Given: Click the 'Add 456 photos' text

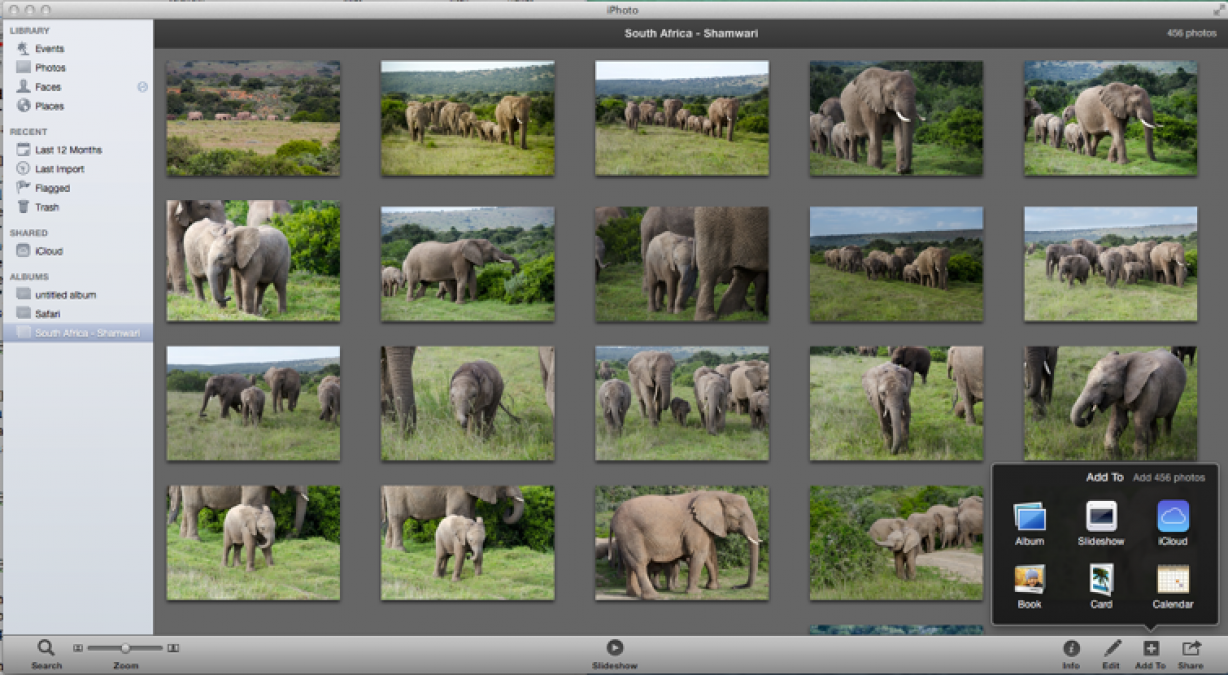Looking at the screenshot, I should click(1169, 478).
